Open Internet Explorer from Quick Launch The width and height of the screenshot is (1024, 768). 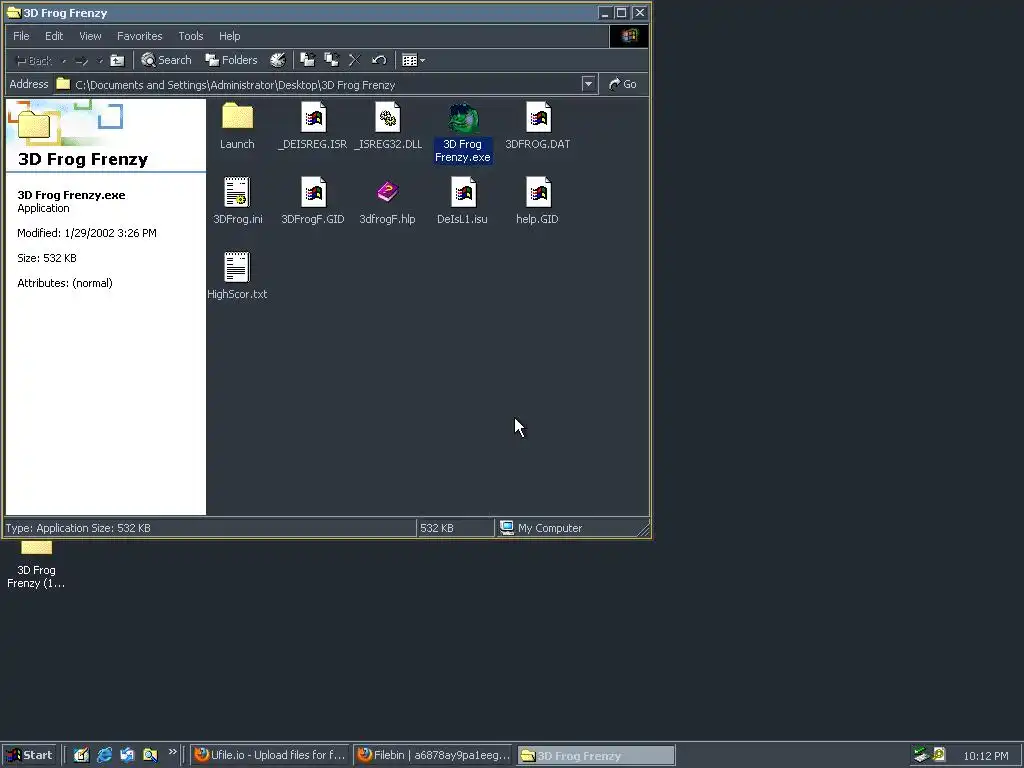coord(104,755)
